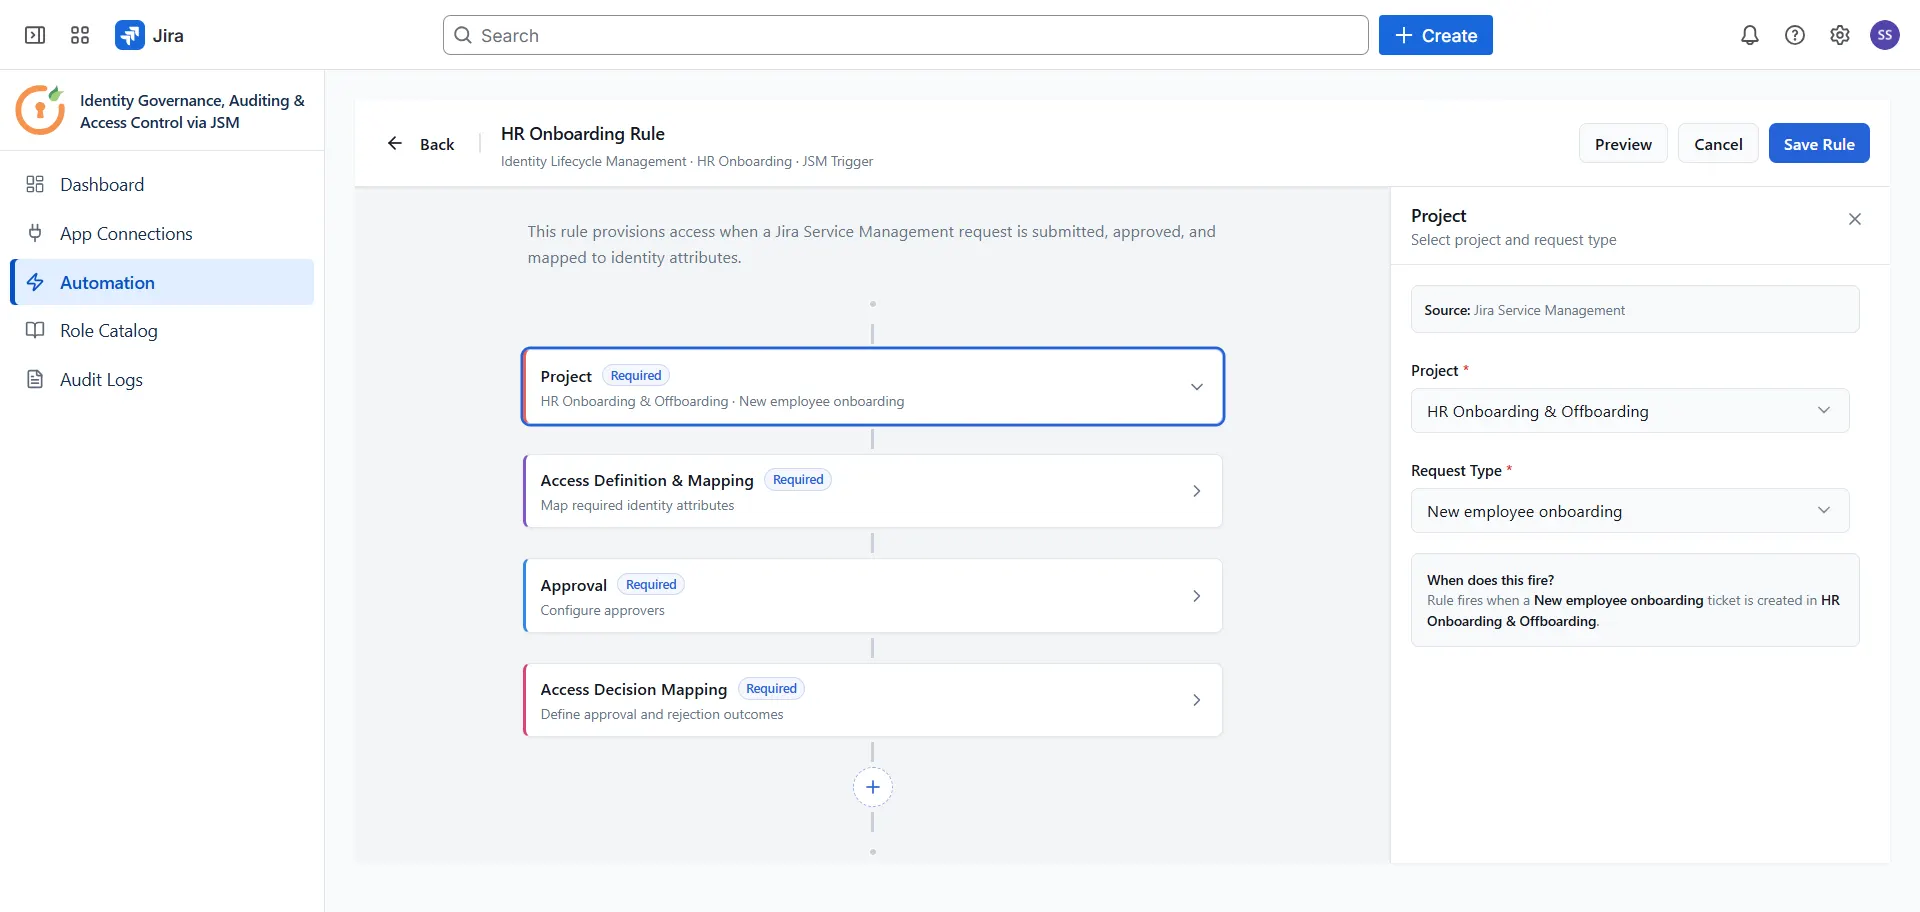Click 'Select project and request type' subtitle
The height and width of the screenshot is (912, 1920).
(x=1513, y=240)
